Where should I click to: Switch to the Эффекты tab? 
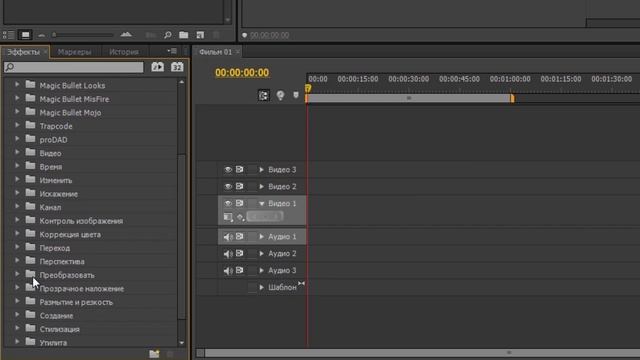[23, 52]
